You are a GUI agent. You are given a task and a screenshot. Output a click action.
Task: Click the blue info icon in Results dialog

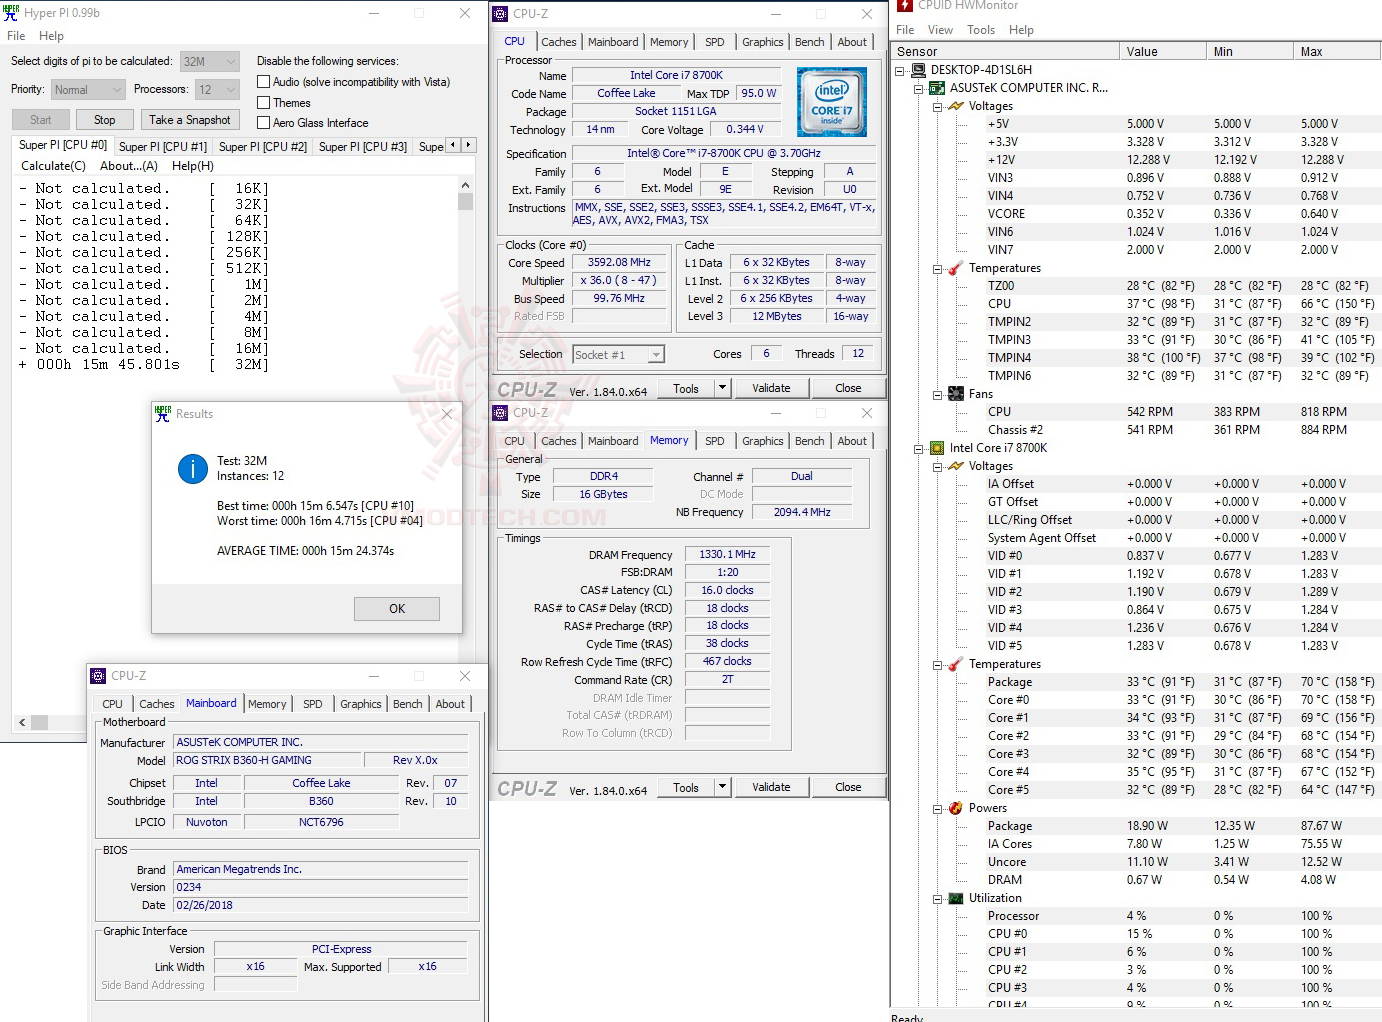[192, 469]
